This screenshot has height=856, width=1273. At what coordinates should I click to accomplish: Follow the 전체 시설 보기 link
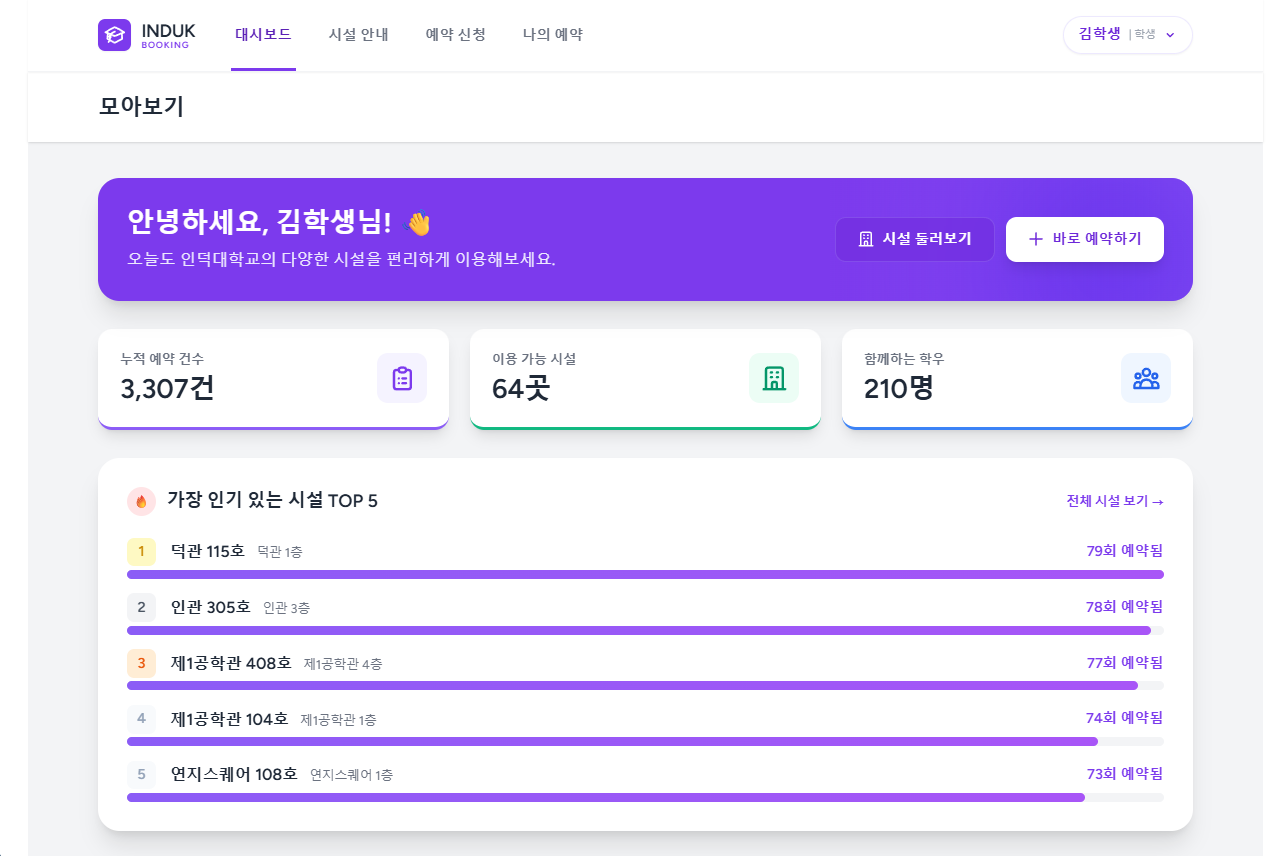point(1114,501)
